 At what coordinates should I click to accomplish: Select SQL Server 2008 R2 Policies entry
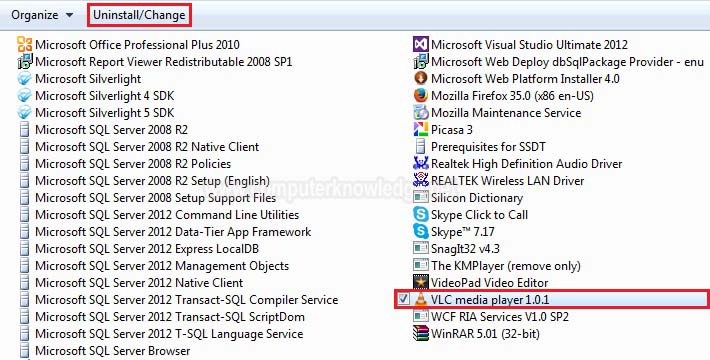point(133,164)
